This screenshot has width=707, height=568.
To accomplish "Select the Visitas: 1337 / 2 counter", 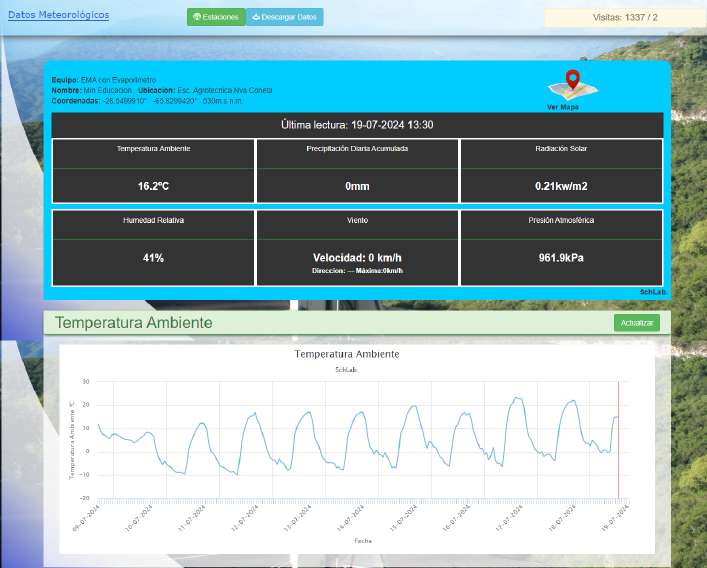I will click(x=625, y=18).
